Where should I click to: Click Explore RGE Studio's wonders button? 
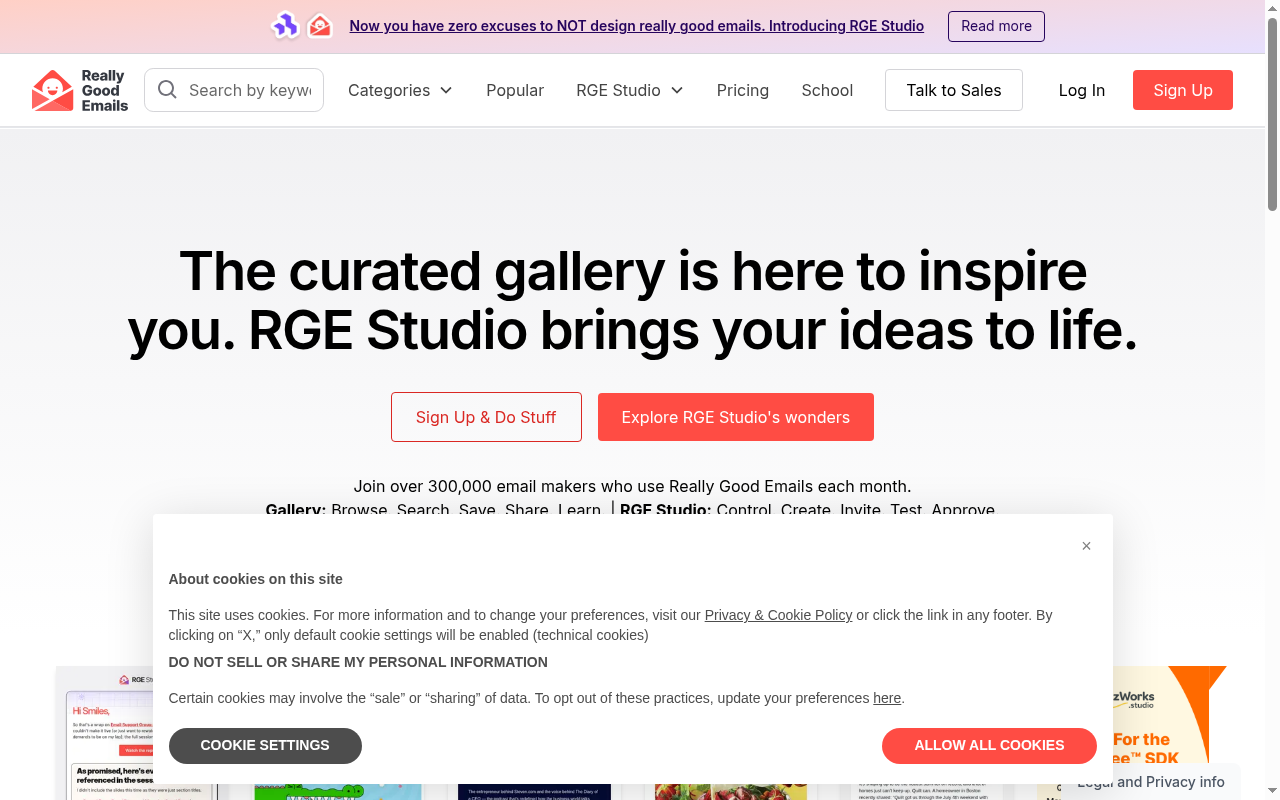pyautogui.click(x=736, y=417)
